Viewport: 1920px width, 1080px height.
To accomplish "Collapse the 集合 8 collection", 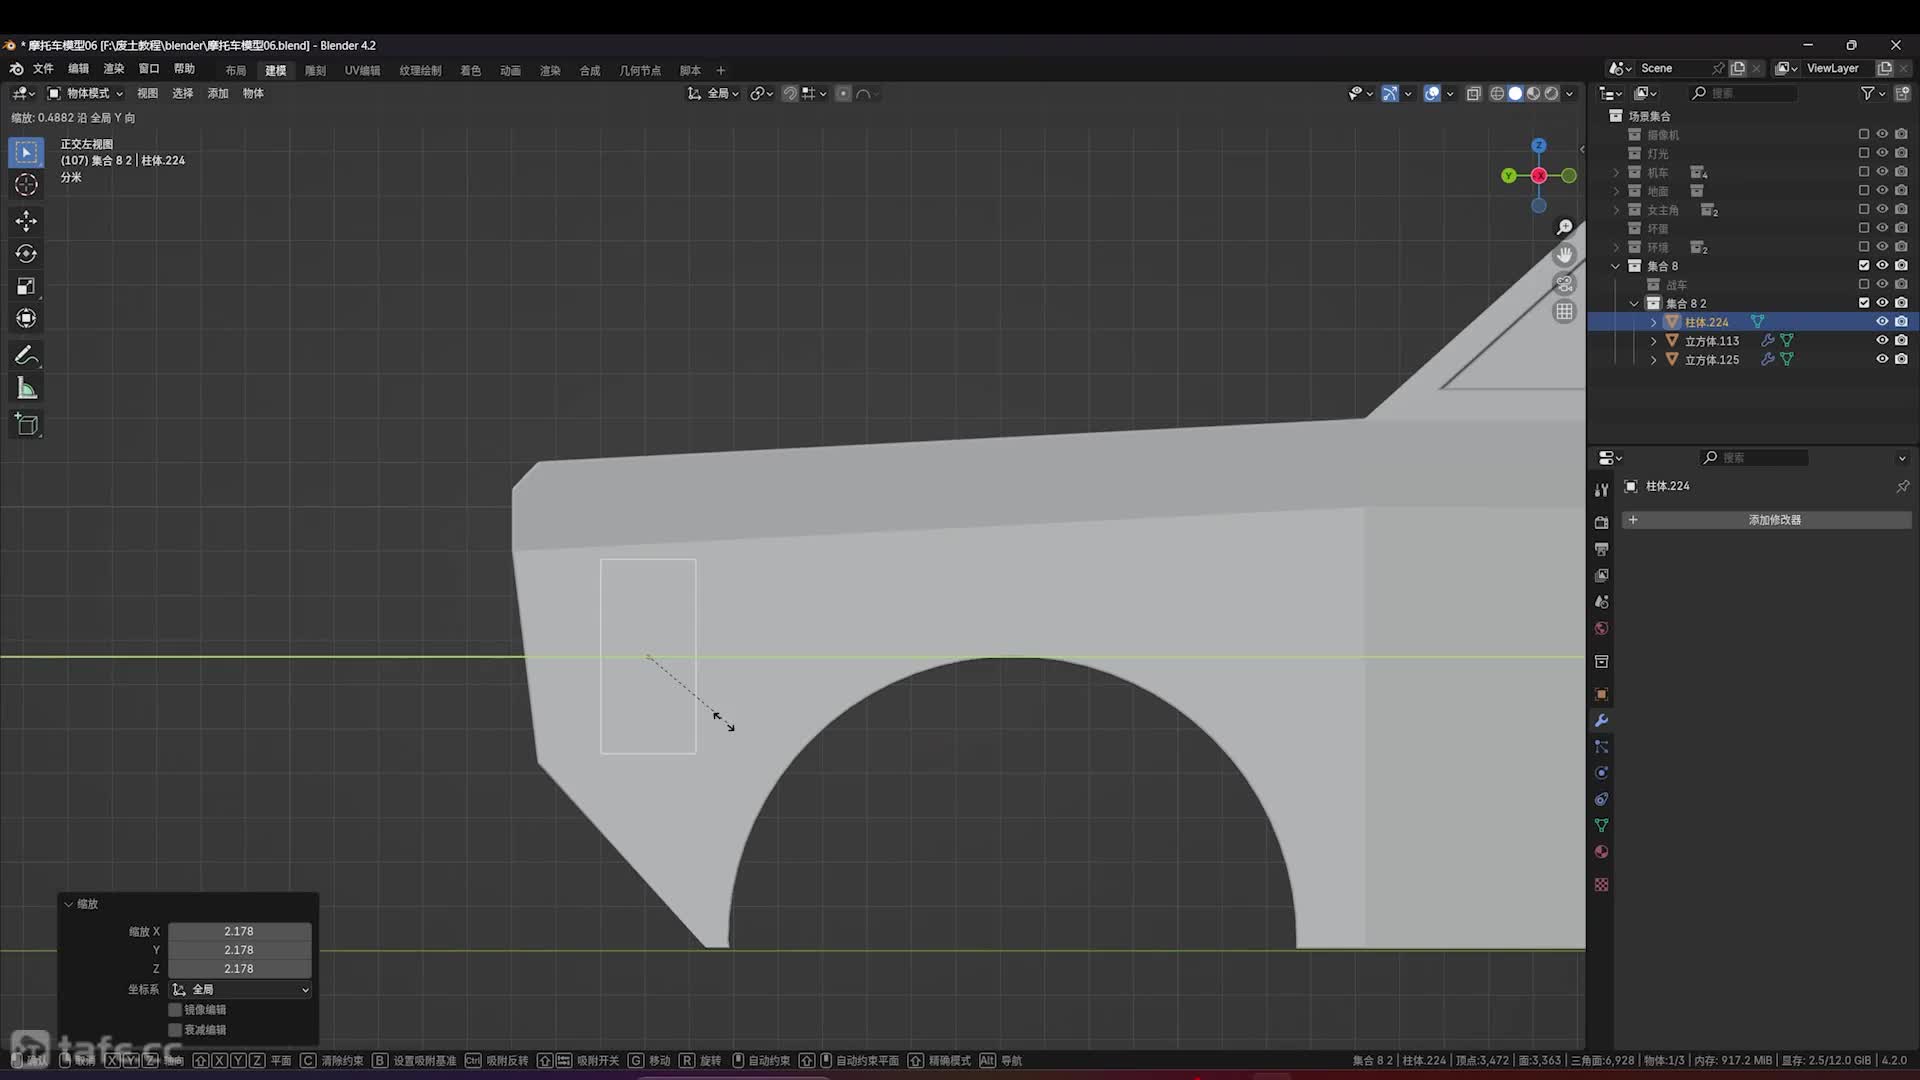I will [1616, 266].
